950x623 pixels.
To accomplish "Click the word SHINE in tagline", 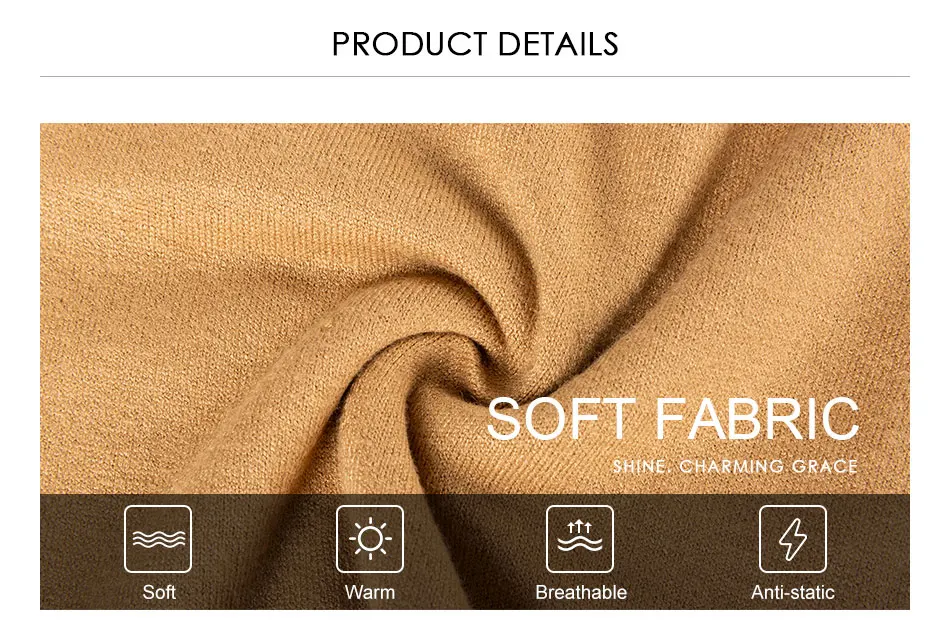I will point(641,467).
